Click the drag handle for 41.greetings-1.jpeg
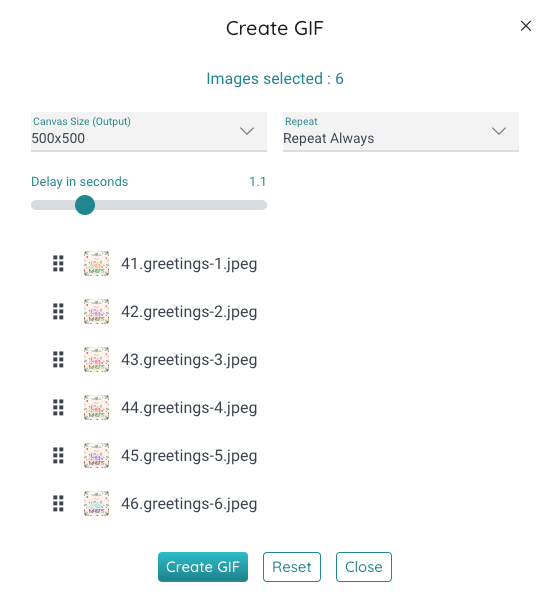This screenshot has width=548, height=609. click(x=58, y=264)
